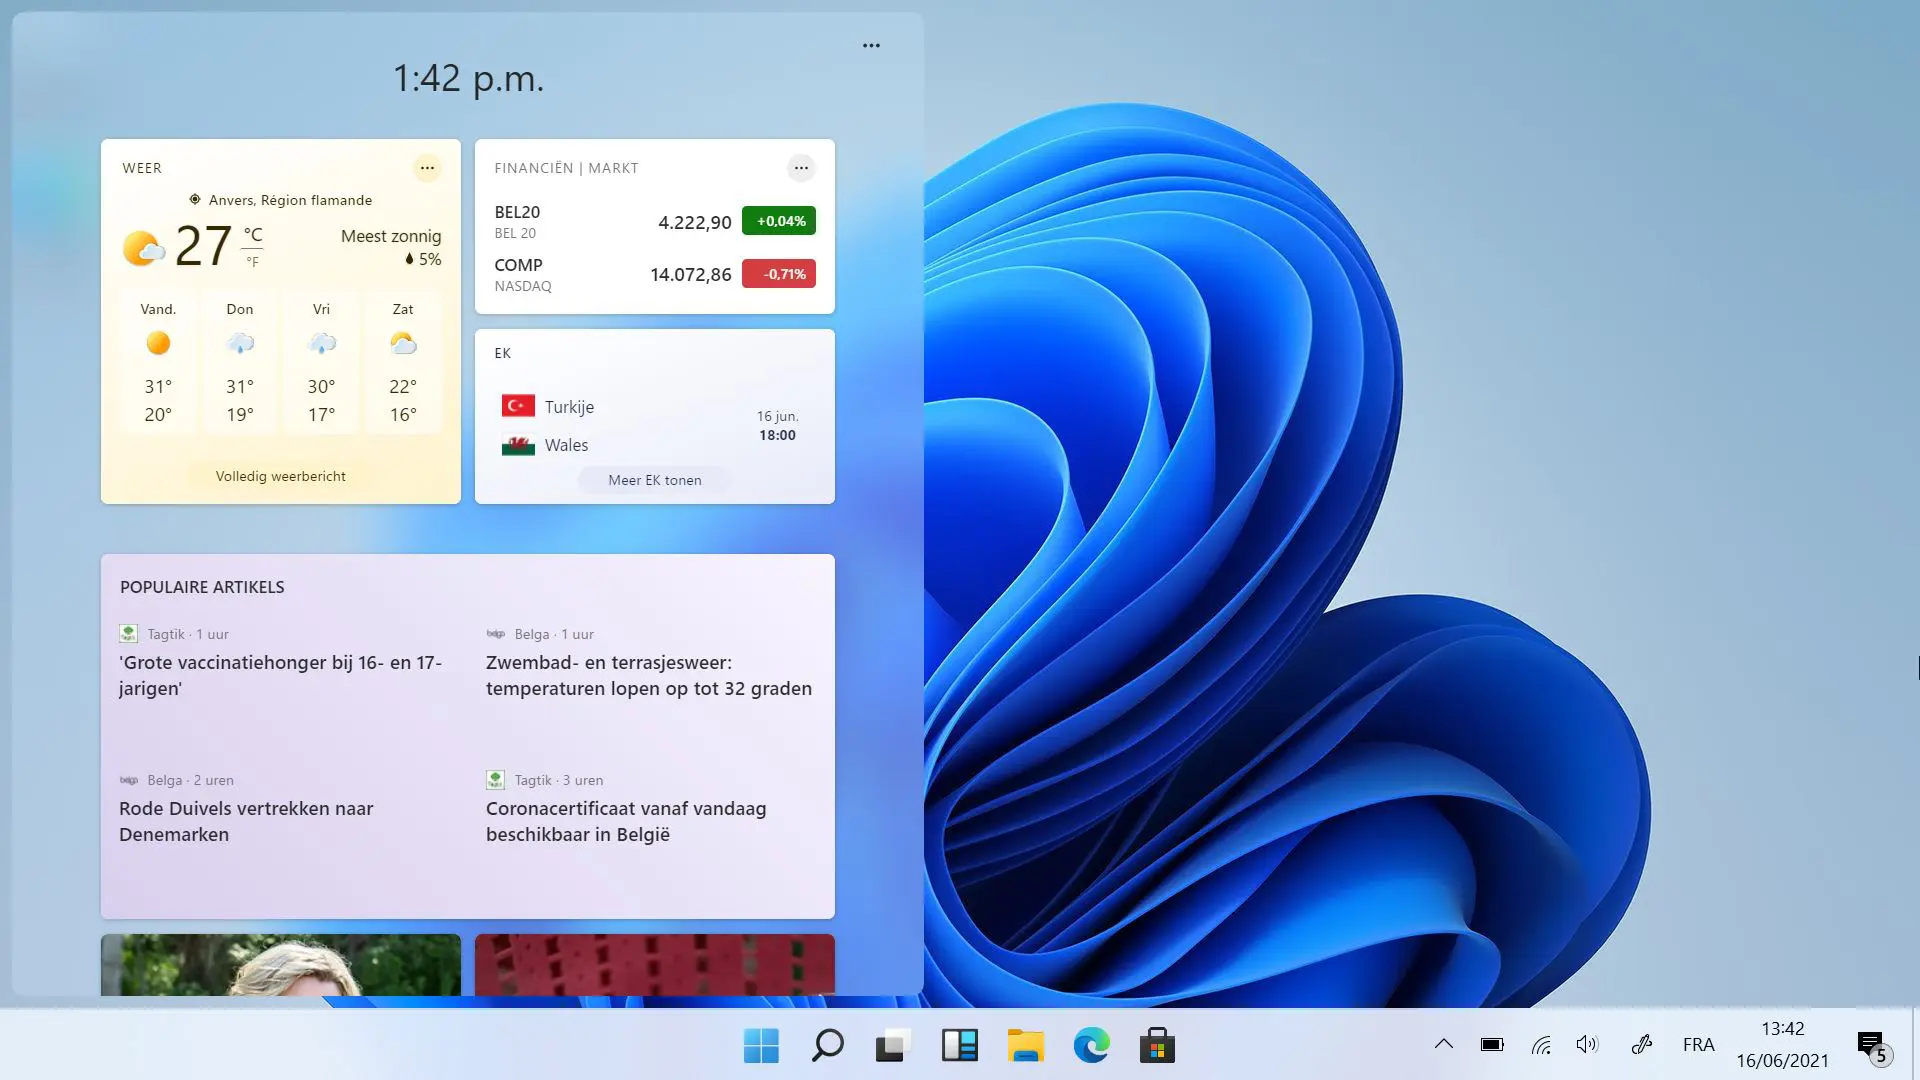Click Meer EK tonen button
This screenshot has height=1080, width=1920.
tap(655, 480)
